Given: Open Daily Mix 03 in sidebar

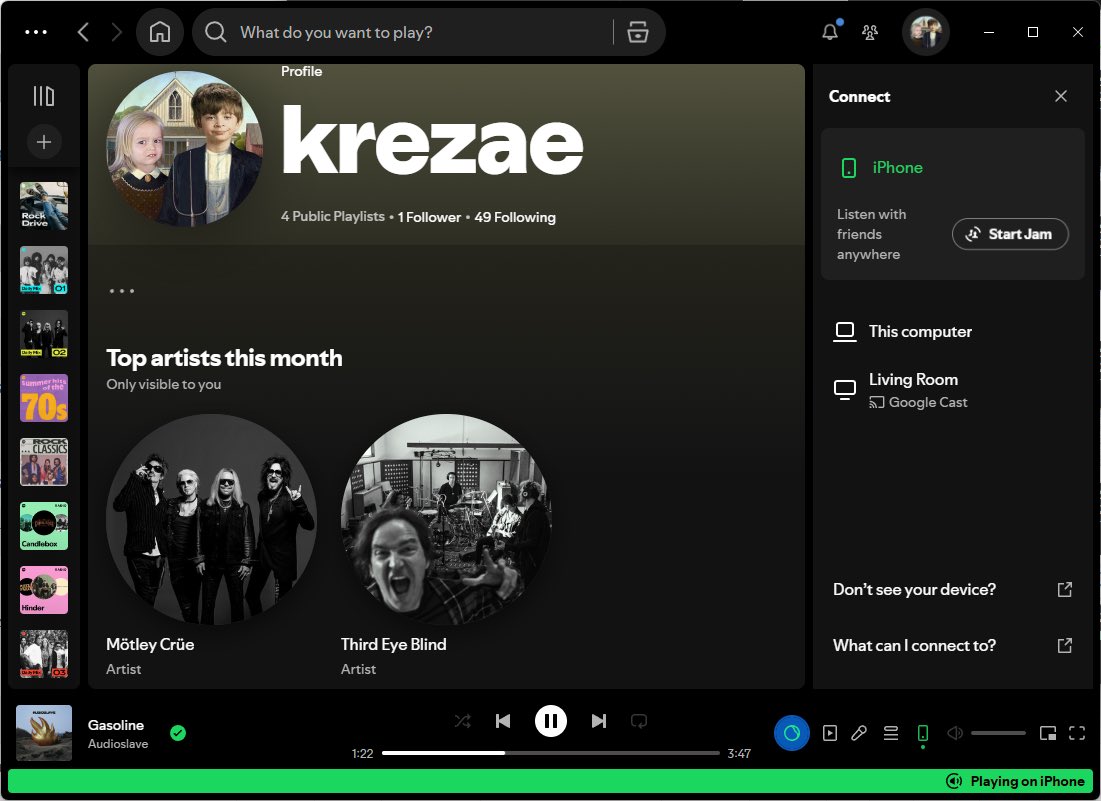Looking at the screenshot, I should pos(44,654).
